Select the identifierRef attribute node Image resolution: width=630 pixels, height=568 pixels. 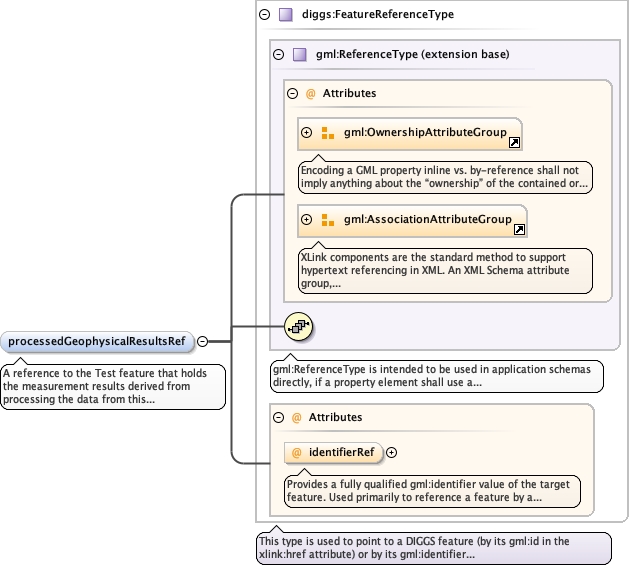point(340,453)
